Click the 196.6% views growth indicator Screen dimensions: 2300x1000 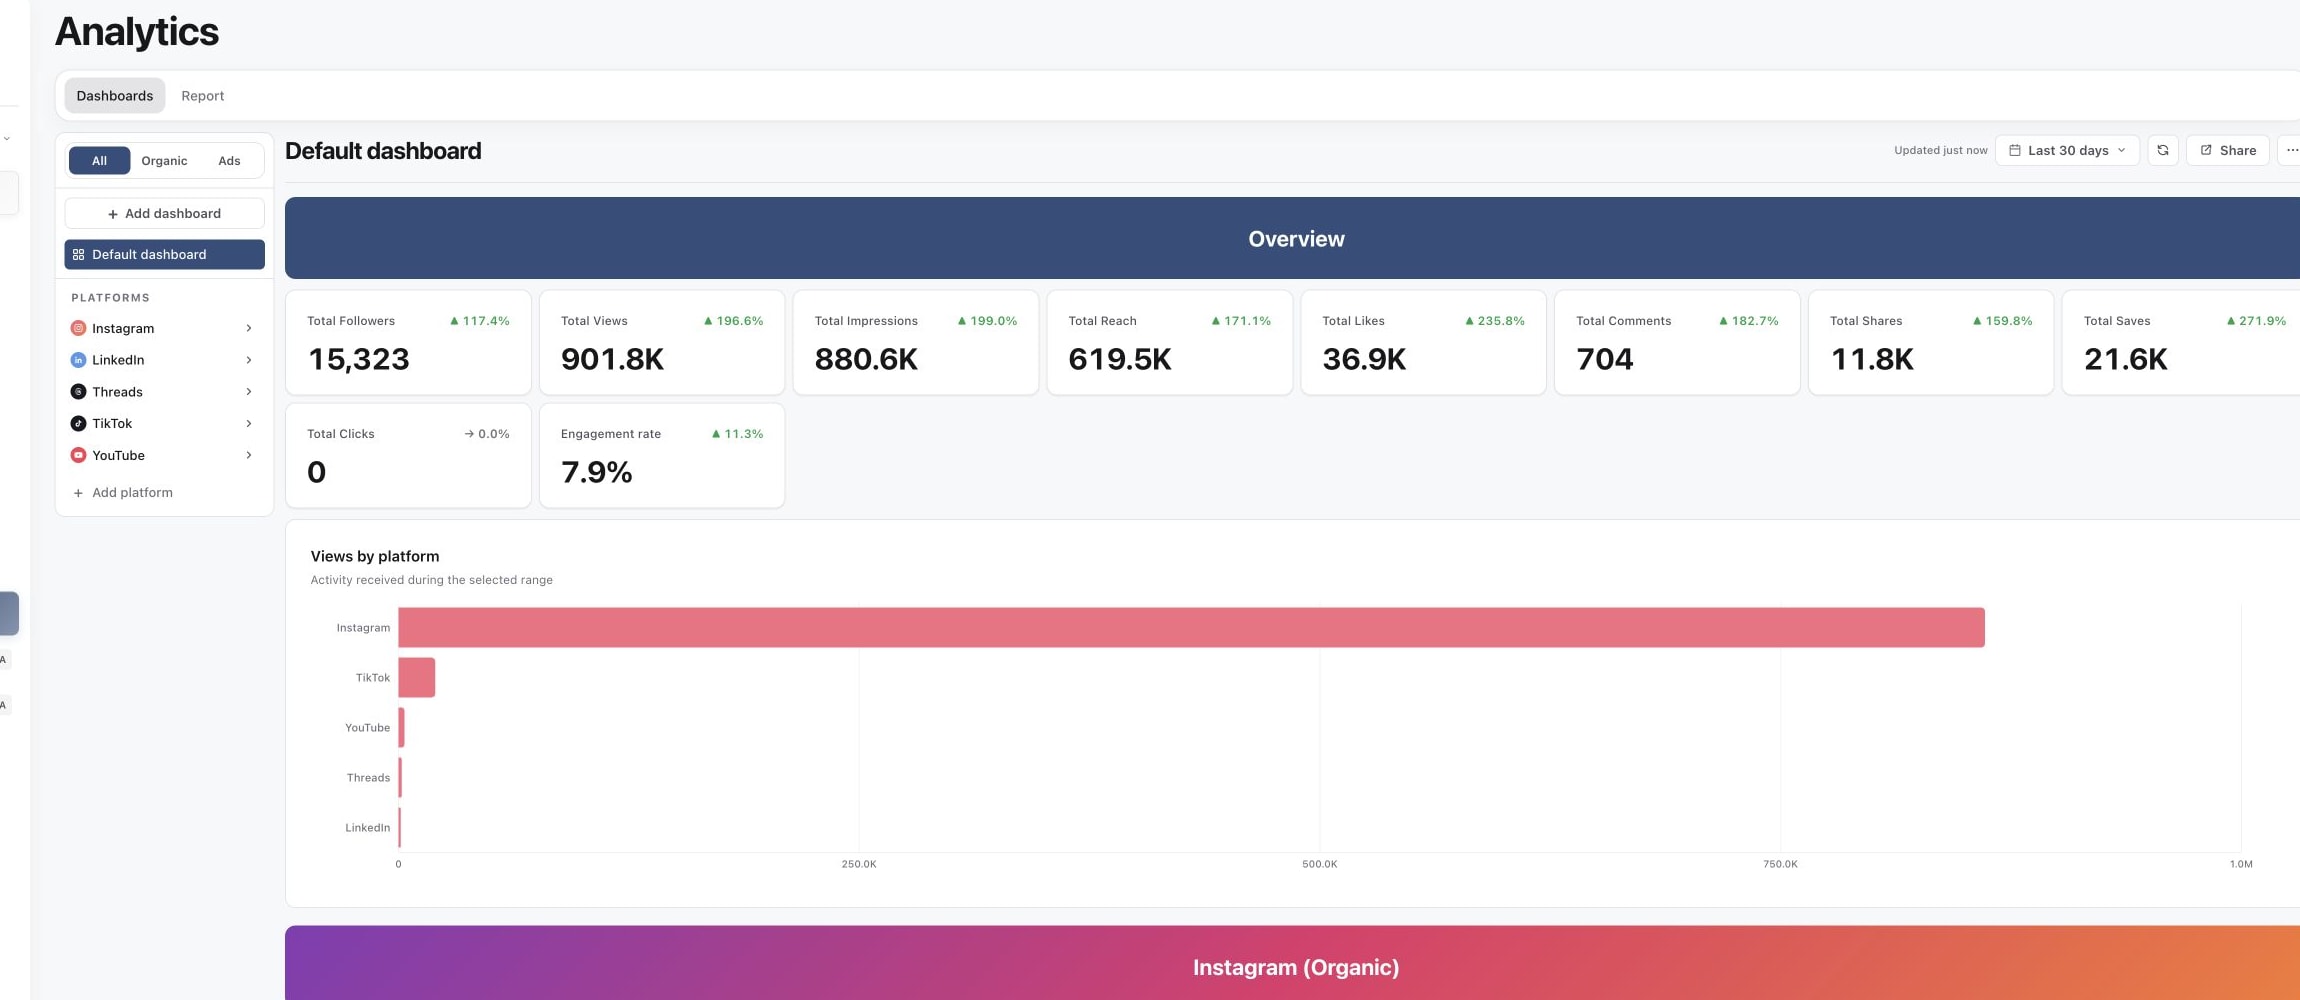click(x=733, y=321)
